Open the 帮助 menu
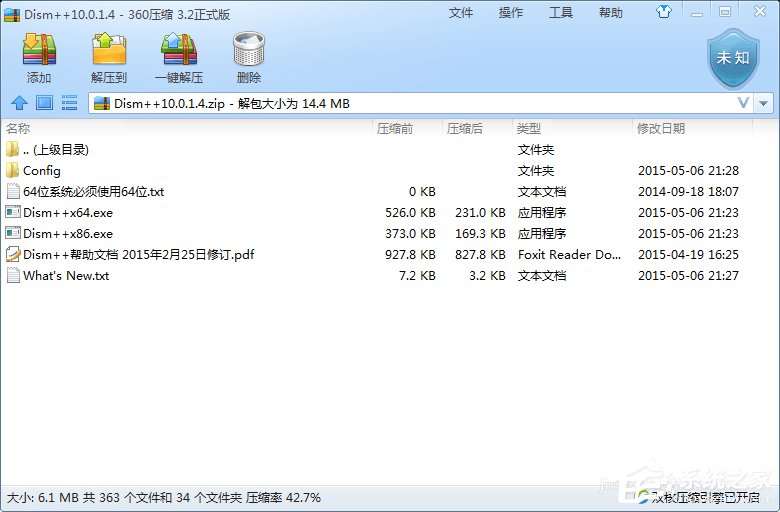The height and width of the screenshot is (512, 780). (x=611, y=12)
